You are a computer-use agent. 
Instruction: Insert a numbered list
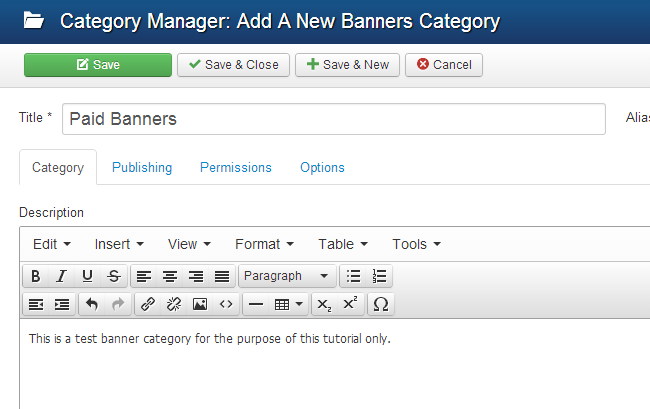tap(379, 276)
